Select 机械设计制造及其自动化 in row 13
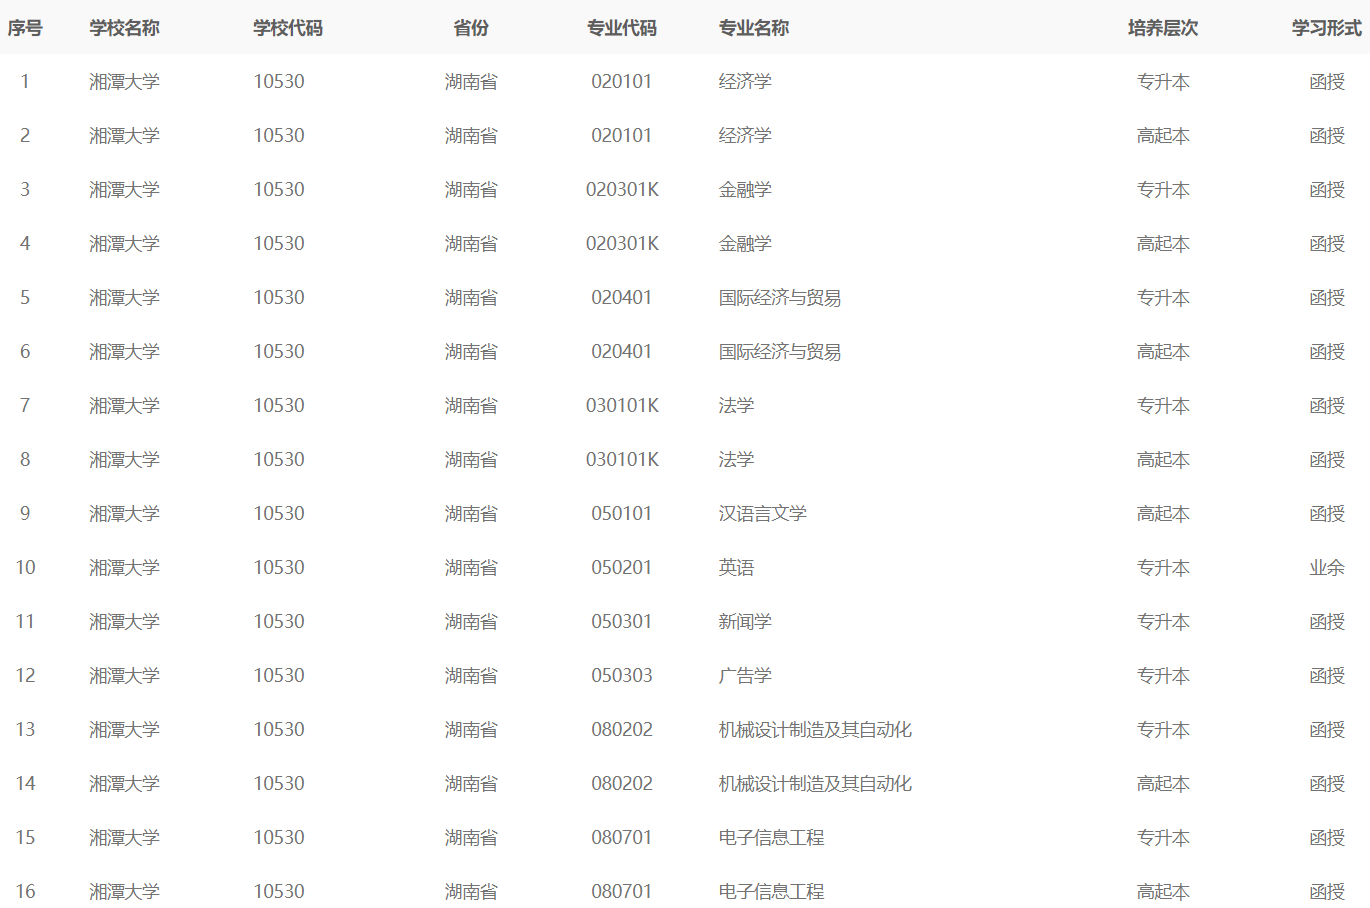 point(815,730)
